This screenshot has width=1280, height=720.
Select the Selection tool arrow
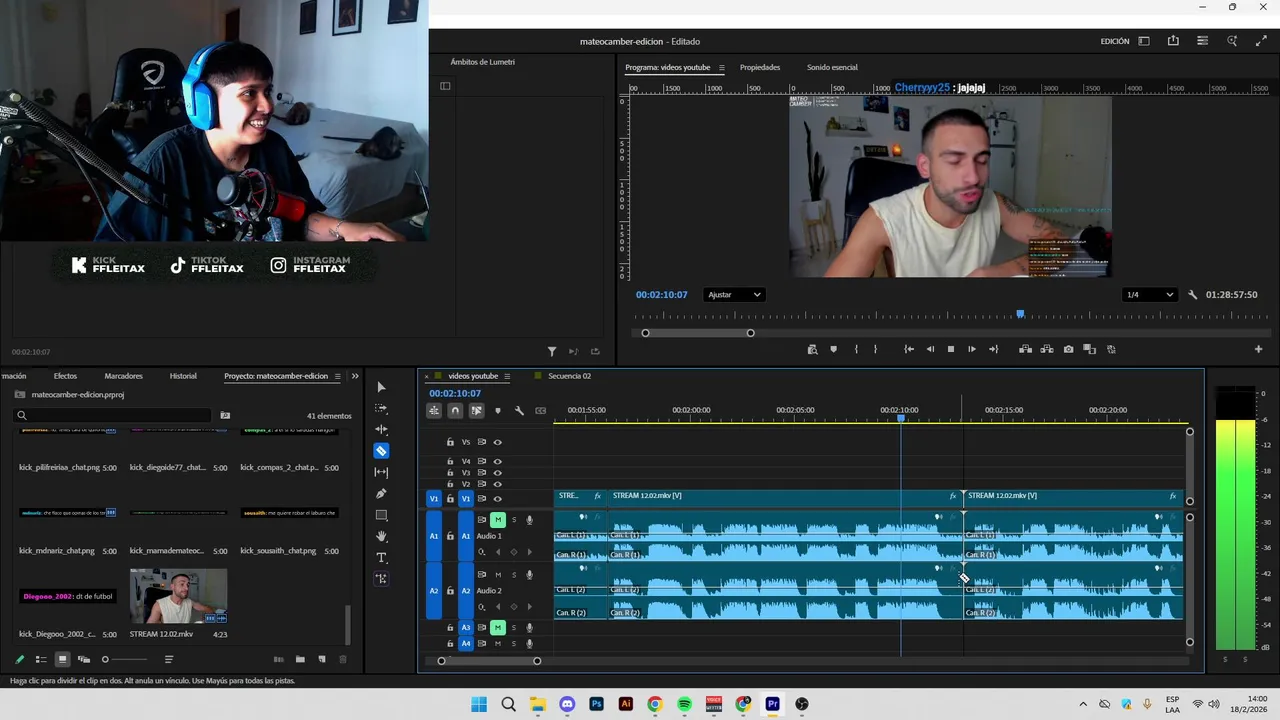point(381,387)
